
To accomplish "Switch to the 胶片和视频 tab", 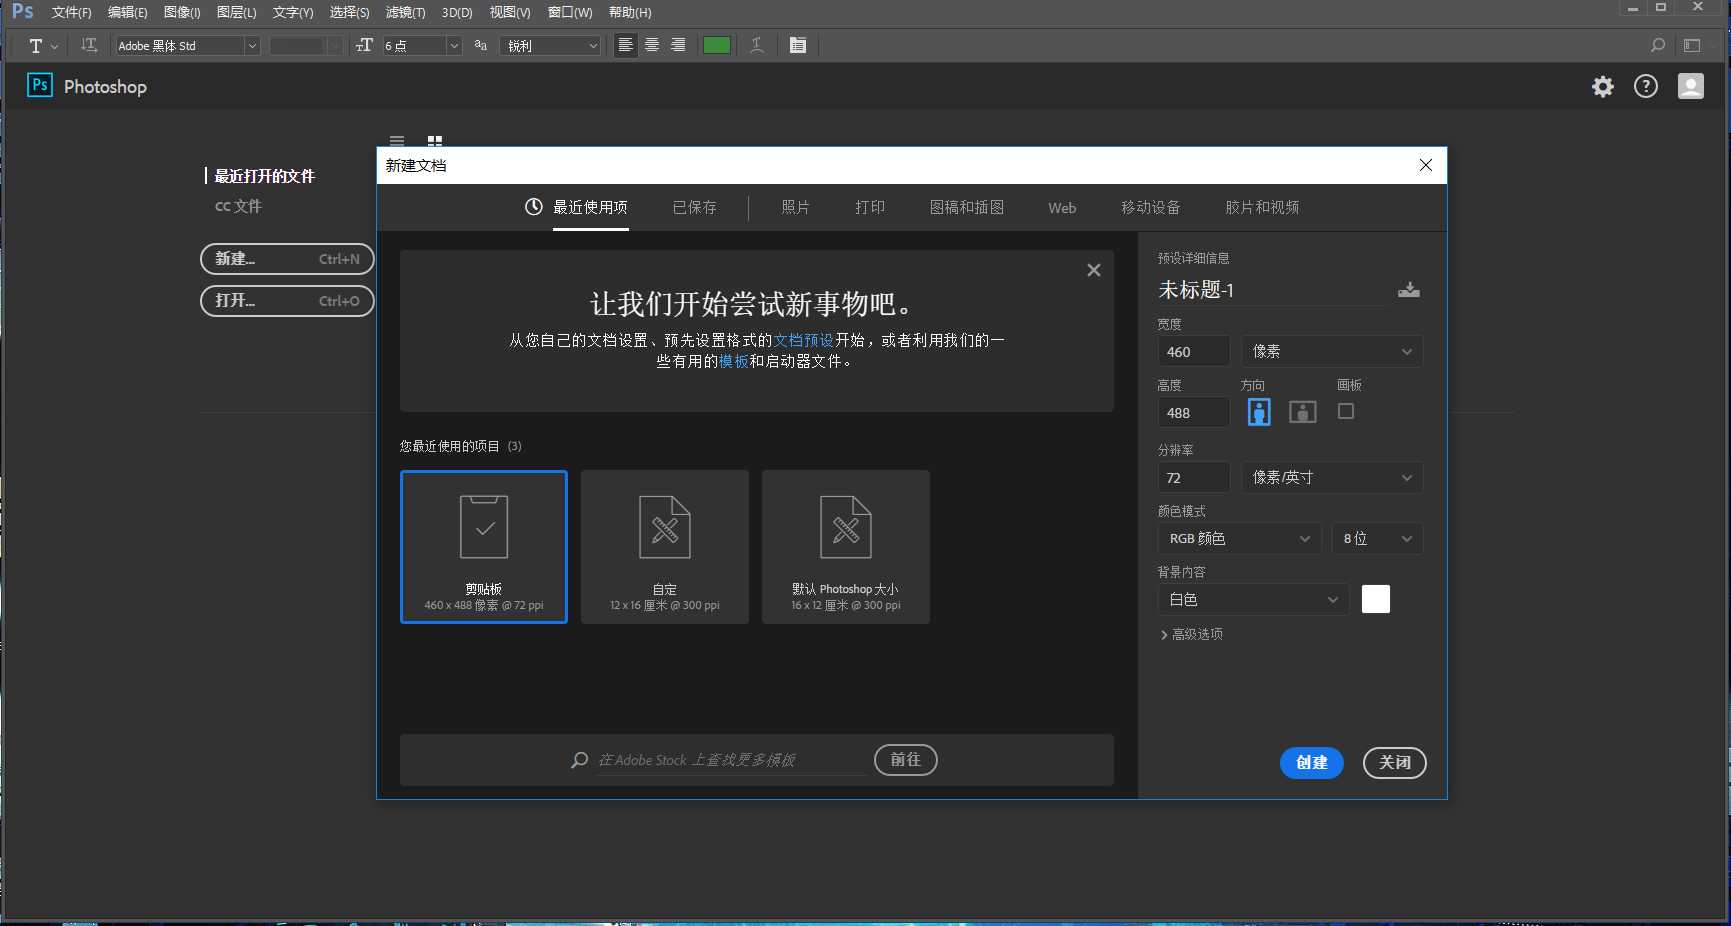I will [x=1262, y=207].
